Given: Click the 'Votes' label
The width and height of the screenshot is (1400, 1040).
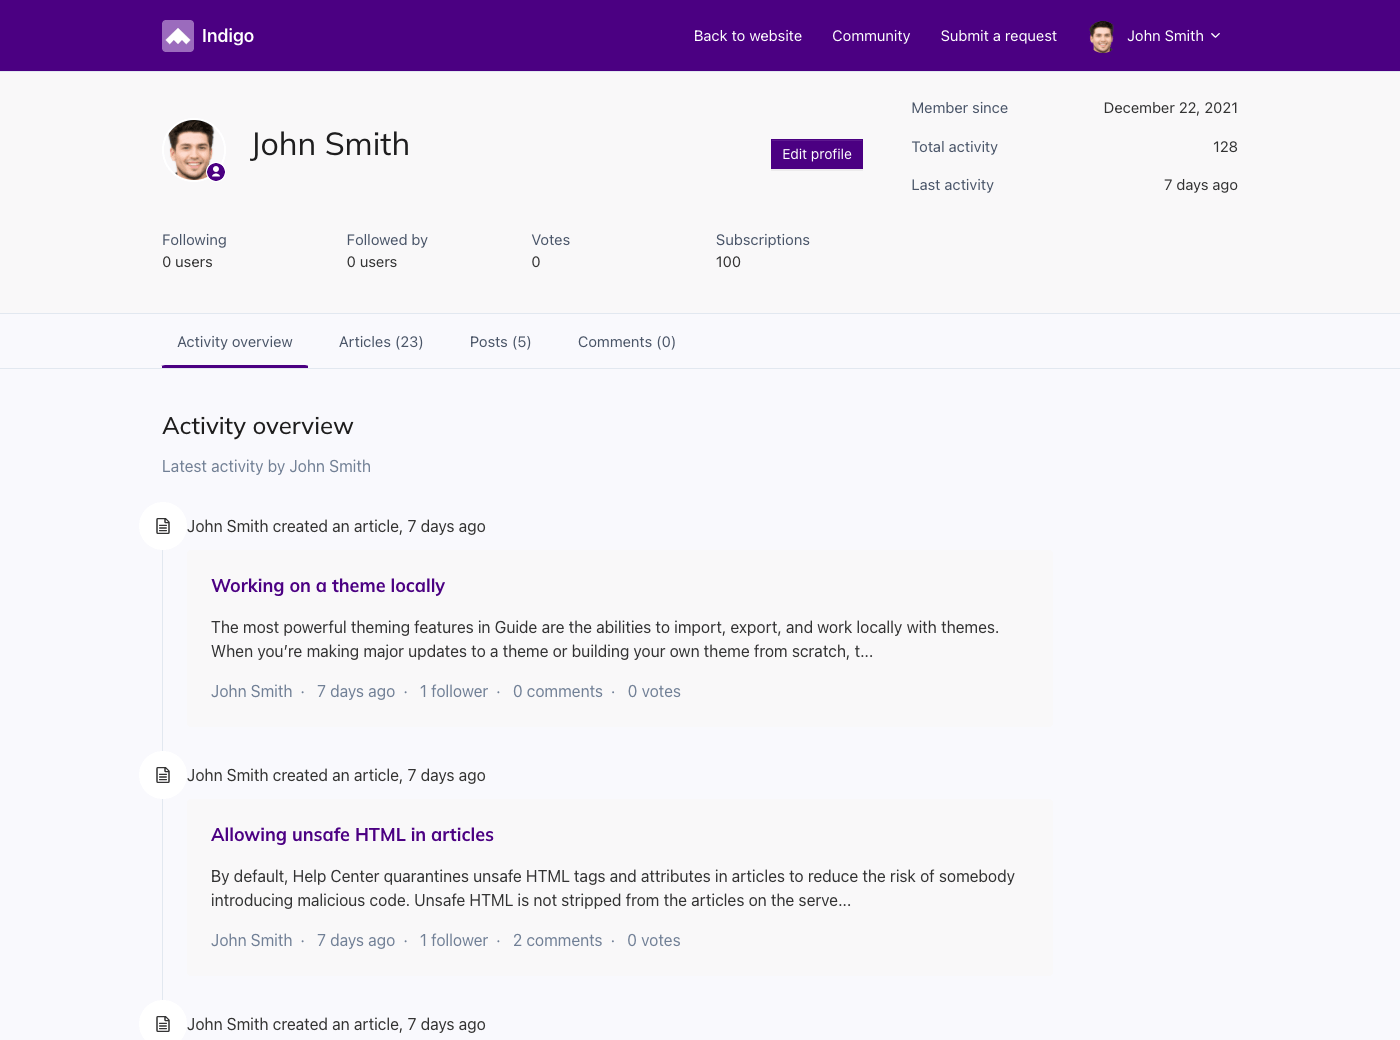Looking at the screenshot, I should [551, 240].
